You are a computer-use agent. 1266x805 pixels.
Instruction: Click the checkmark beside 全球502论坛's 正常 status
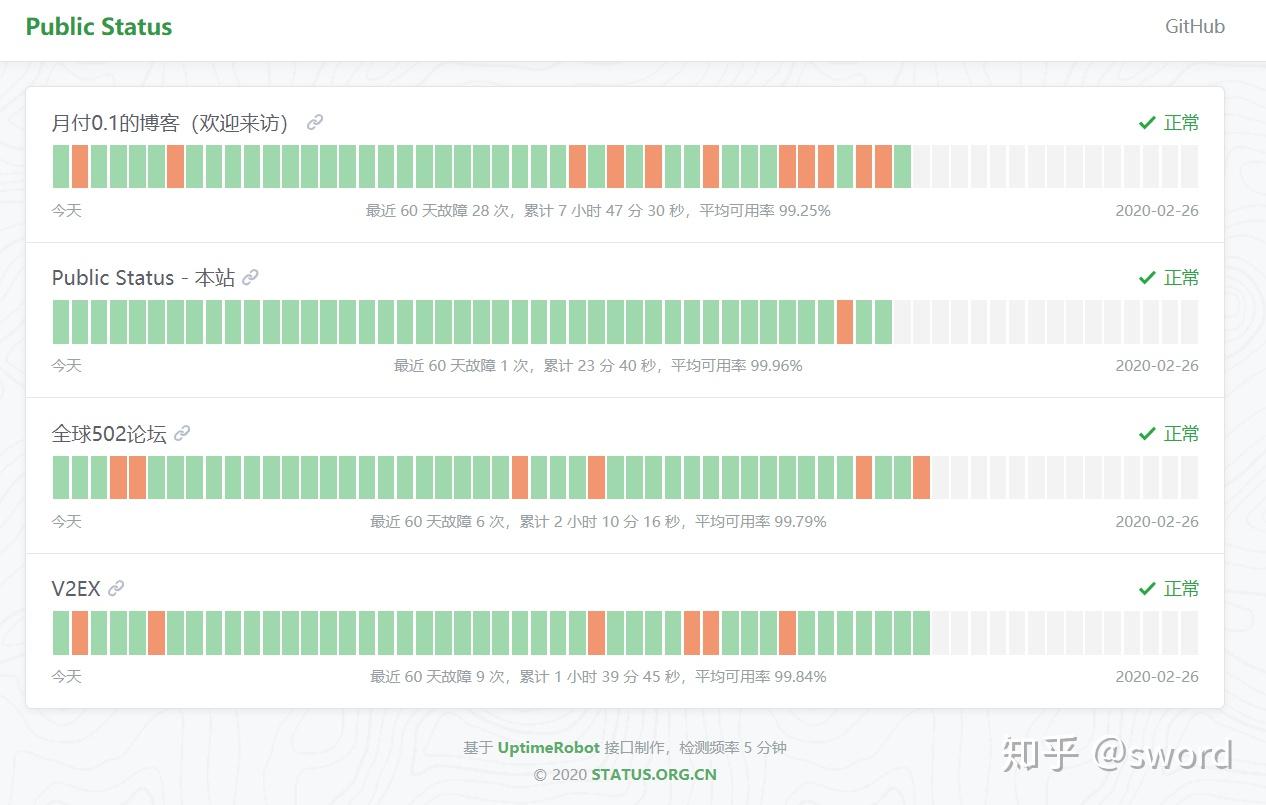point(1148,433)
